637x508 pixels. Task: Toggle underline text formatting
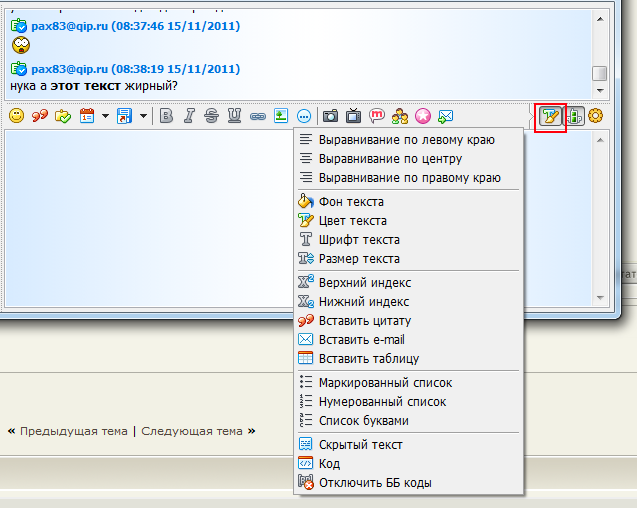click(x=234, y=116)
